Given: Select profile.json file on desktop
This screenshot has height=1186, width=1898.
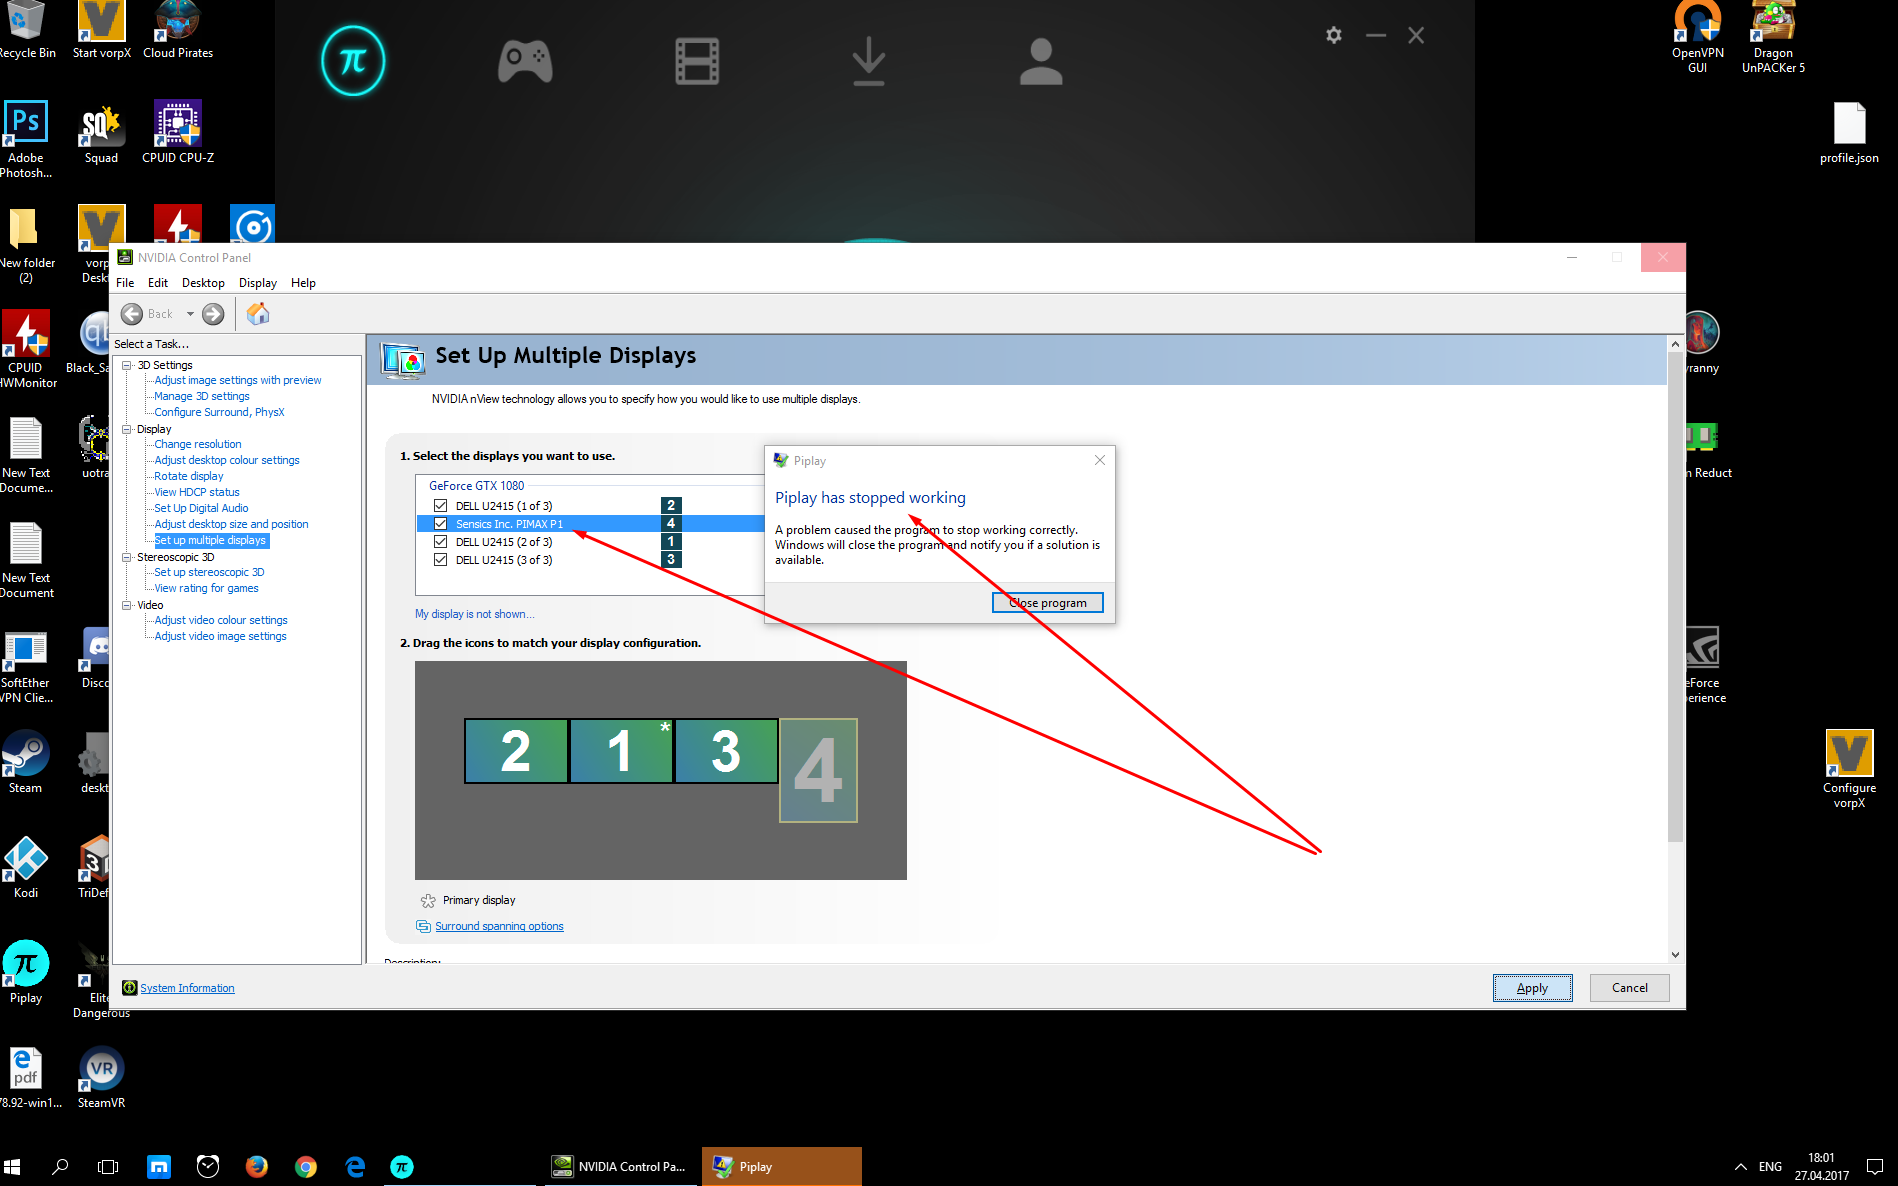Looking at the screenshot, I should tap(1849, 133).
